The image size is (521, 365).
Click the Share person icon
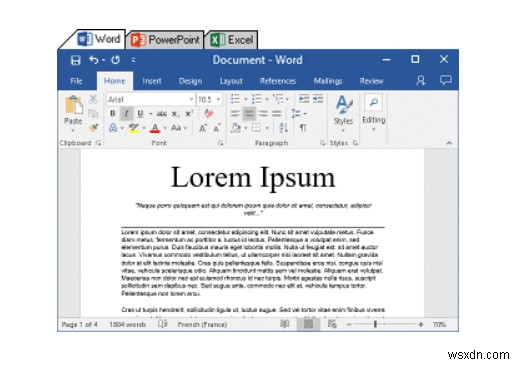[x=421, y=80]
